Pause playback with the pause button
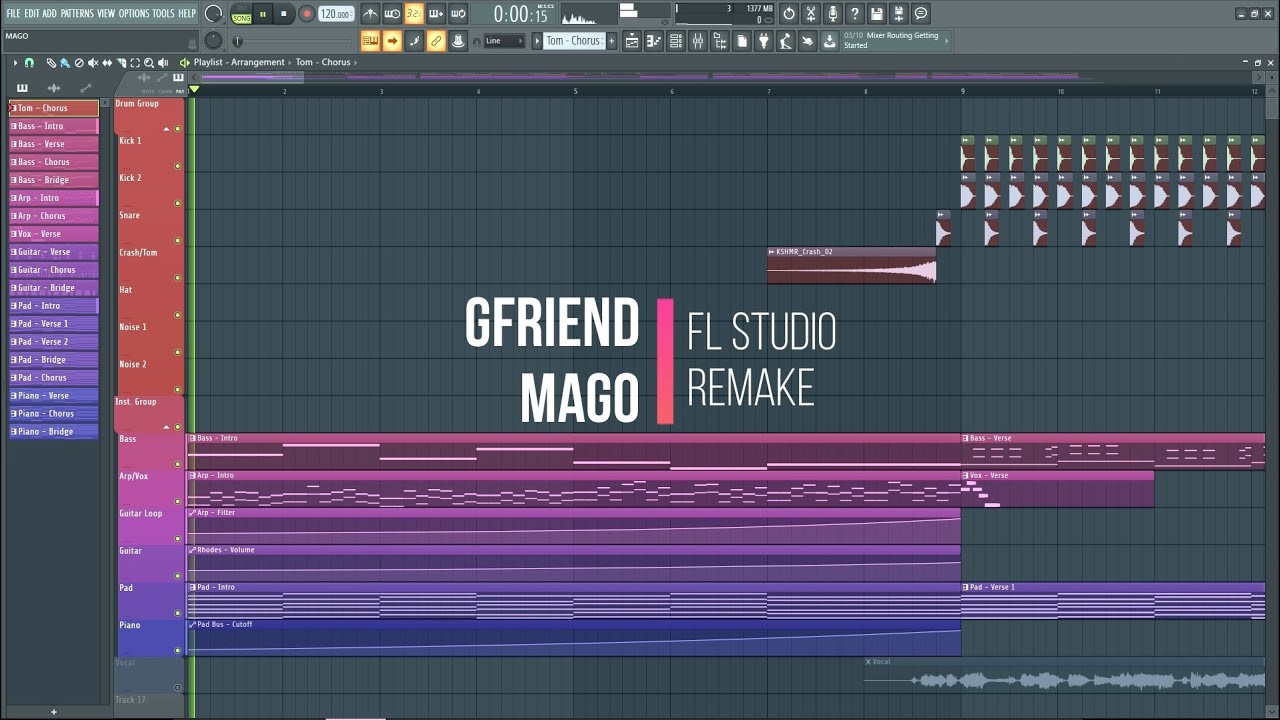The image size is (1280, 720). click(263, 14)
